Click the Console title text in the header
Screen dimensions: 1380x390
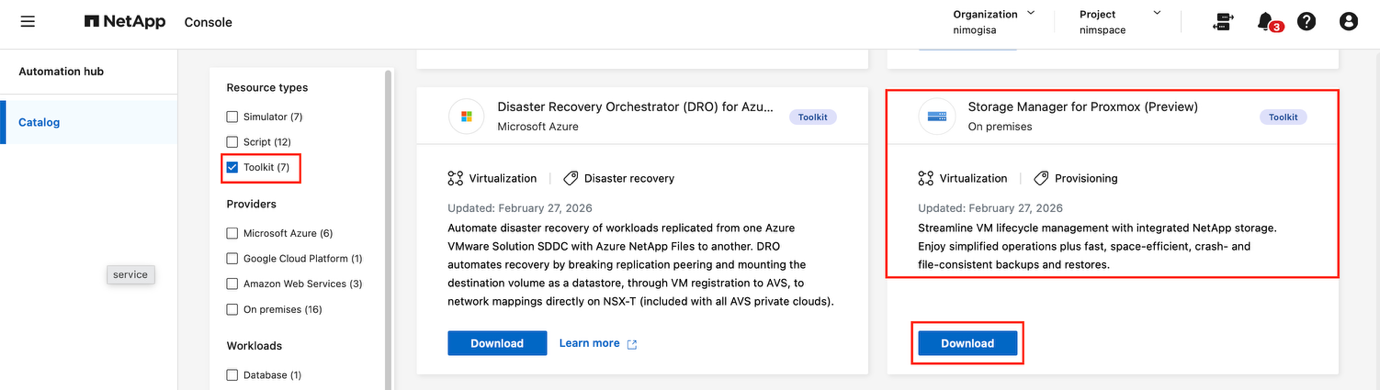point(208,22)
